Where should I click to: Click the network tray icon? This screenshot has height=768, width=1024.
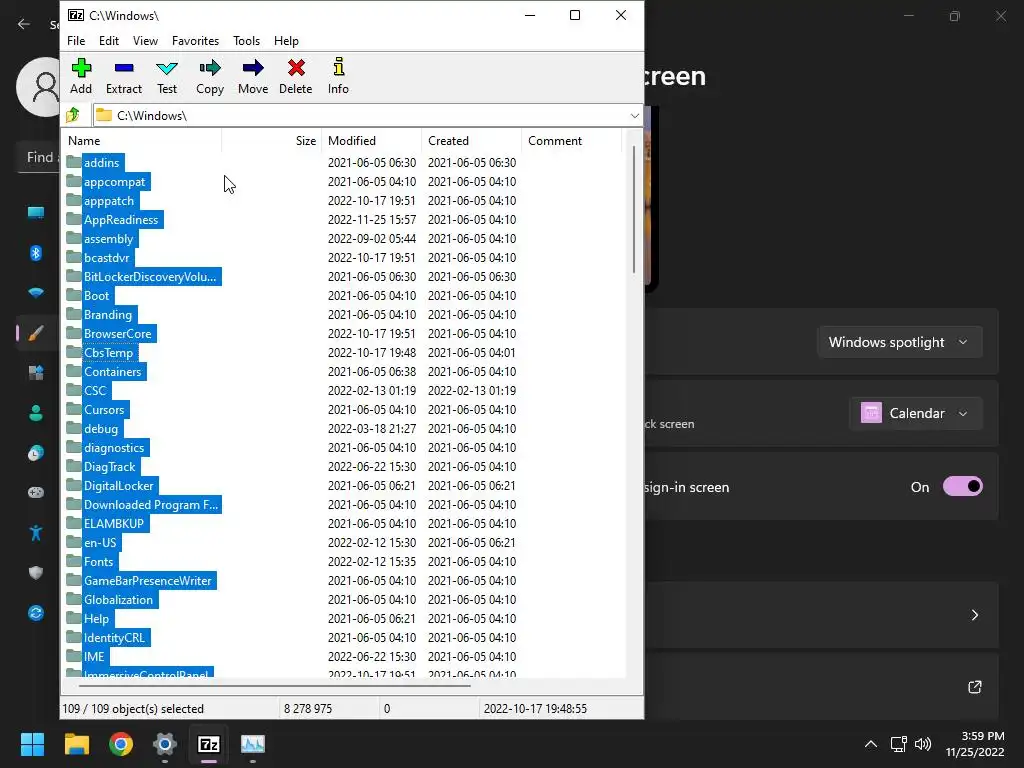pyautogui.click(x=899, y=744)
